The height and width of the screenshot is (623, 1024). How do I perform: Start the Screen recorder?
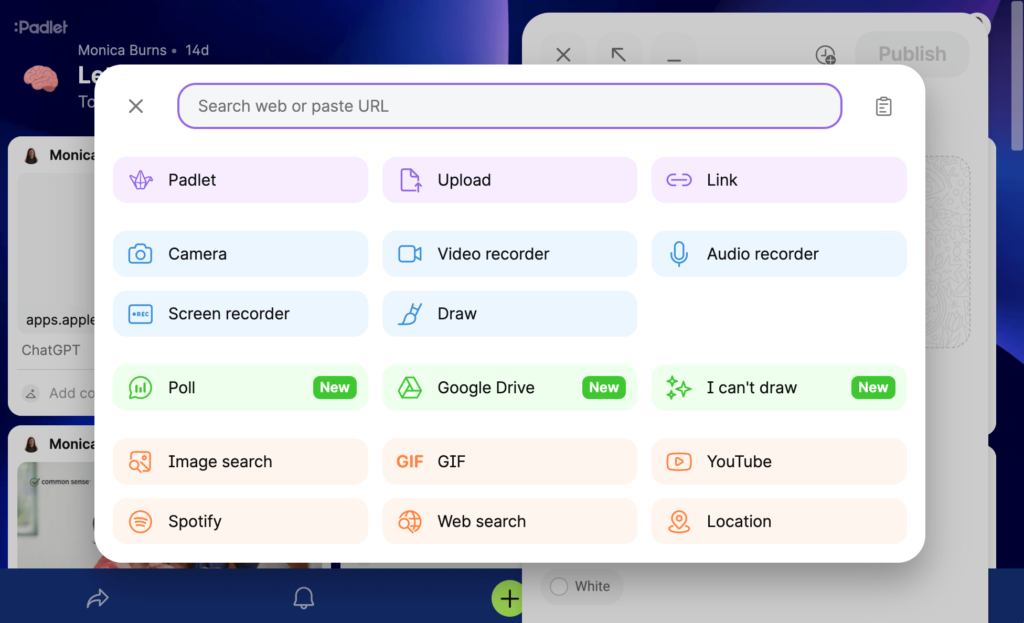(240, 313)
